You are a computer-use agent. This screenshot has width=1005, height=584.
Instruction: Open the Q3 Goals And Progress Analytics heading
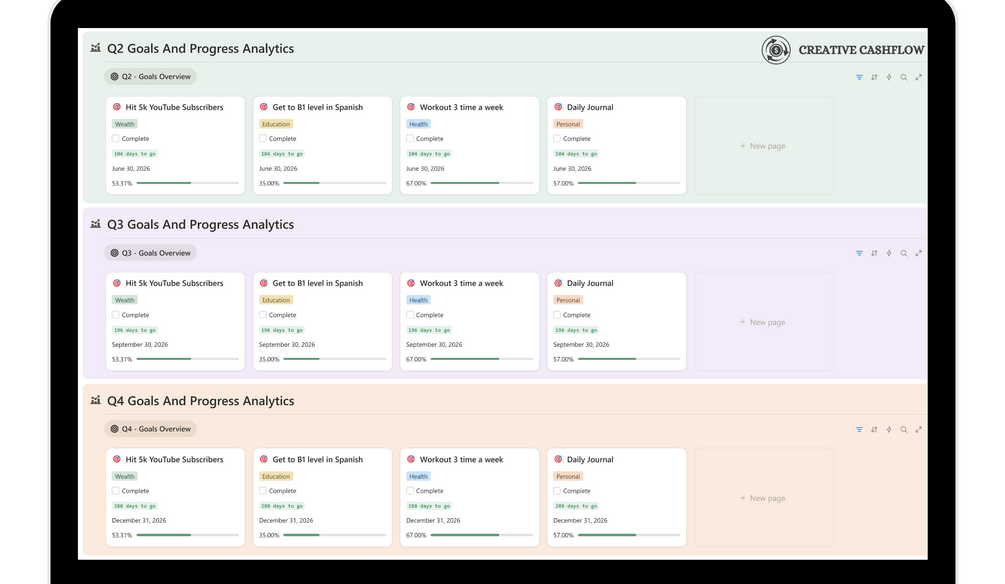point(201,224)
